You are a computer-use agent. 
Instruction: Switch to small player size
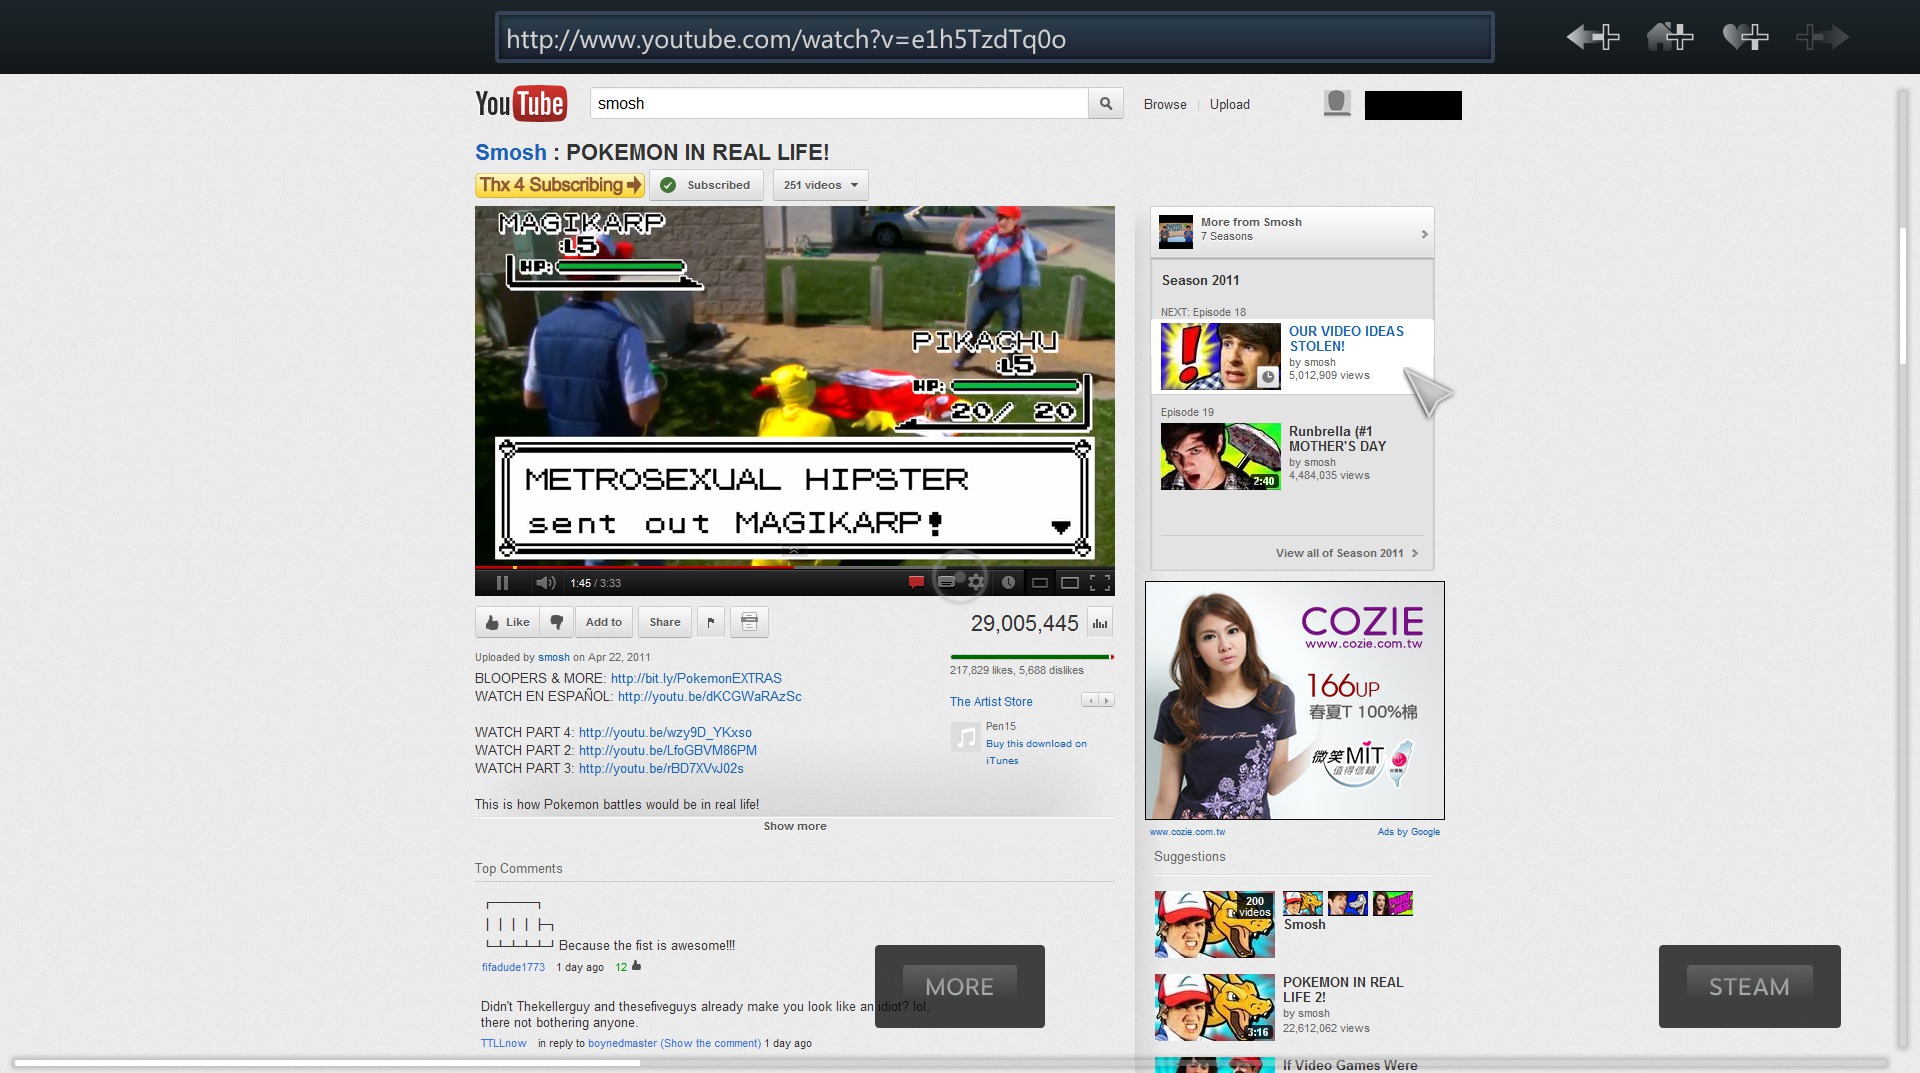point(1040,583)
